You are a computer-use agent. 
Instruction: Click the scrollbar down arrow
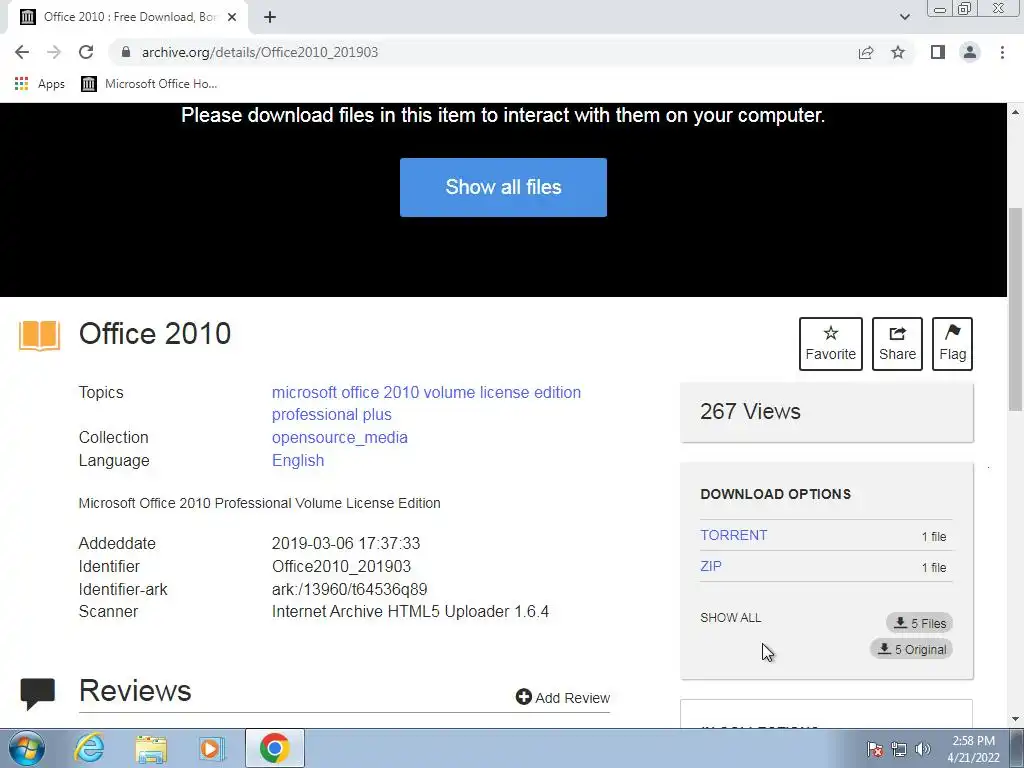coord(1016,719)
